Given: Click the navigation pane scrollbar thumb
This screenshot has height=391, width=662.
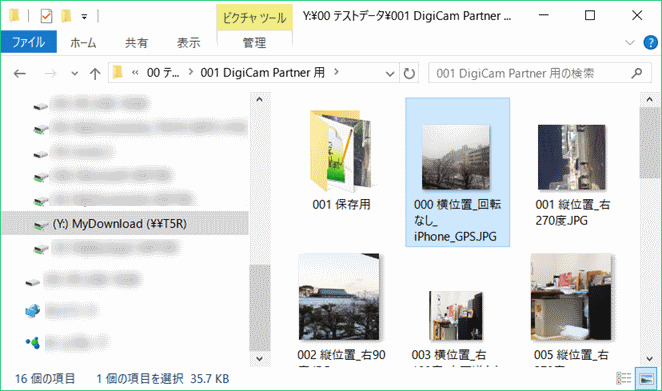Looking at the screenshot, I should tap(260, 308).
